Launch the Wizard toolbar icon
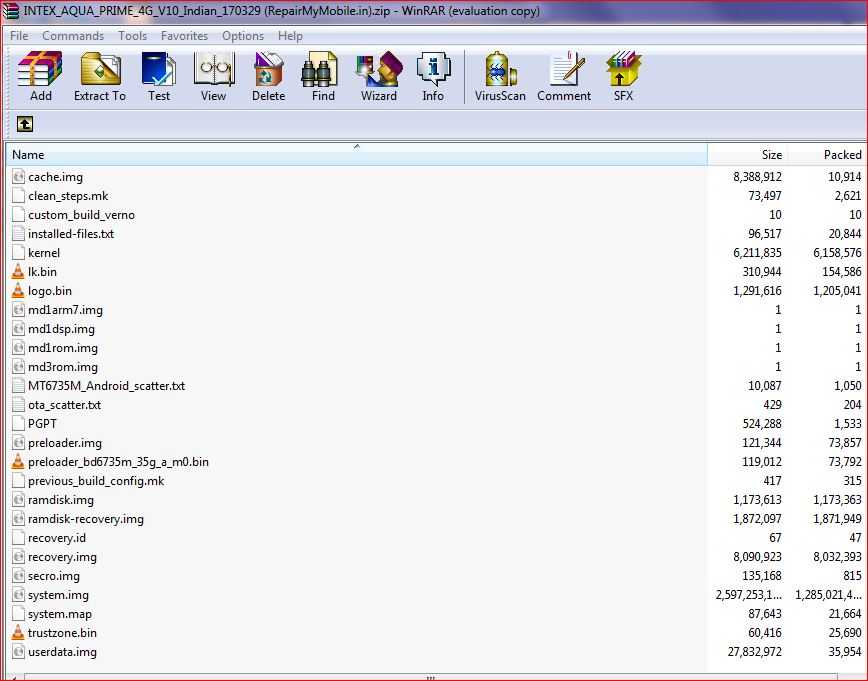 click(x=379, y=76)
